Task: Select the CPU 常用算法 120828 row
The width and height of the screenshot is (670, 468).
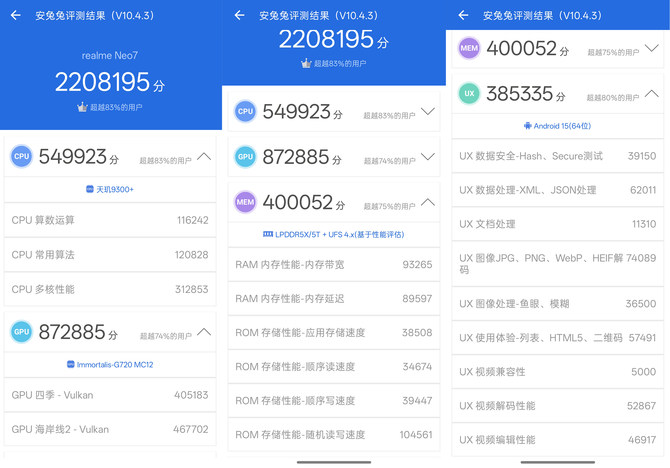Action: click(x=110, y=255)
